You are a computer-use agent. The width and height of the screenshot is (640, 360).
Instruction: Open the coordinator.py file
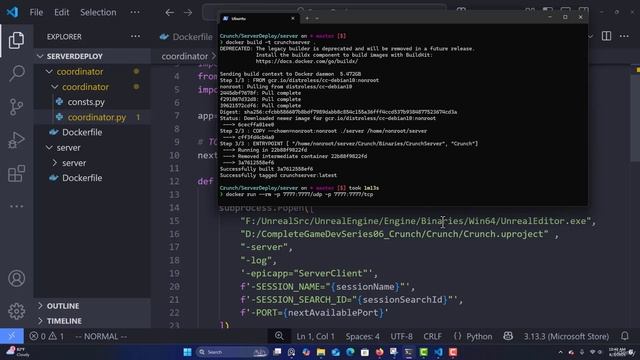tap(97, 118)
